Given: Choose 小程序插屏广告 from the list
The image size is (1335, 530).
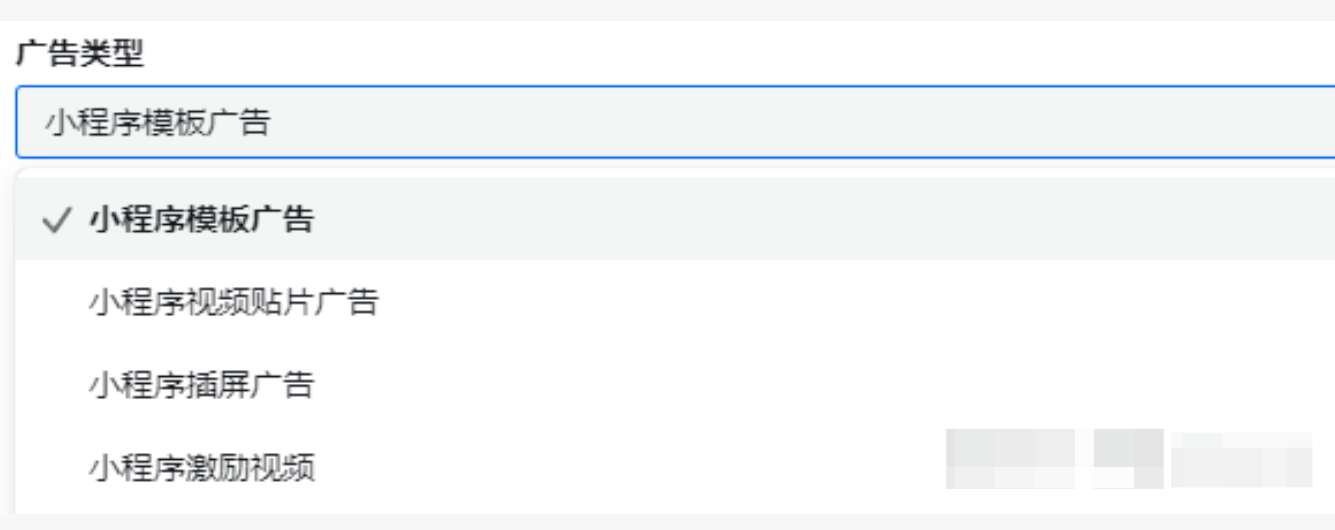Looking at the screenshot, I should tap(201, 385).
